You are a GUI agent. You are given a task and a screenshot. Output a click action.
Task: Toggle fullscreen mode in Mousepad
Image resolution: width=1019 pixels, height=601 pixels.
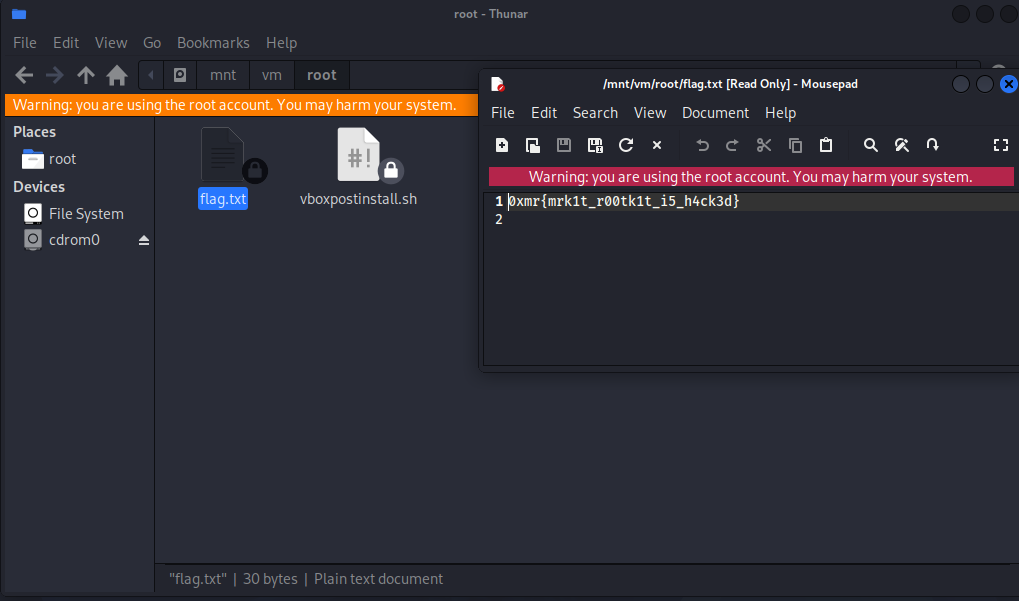tap(1000, 145)
